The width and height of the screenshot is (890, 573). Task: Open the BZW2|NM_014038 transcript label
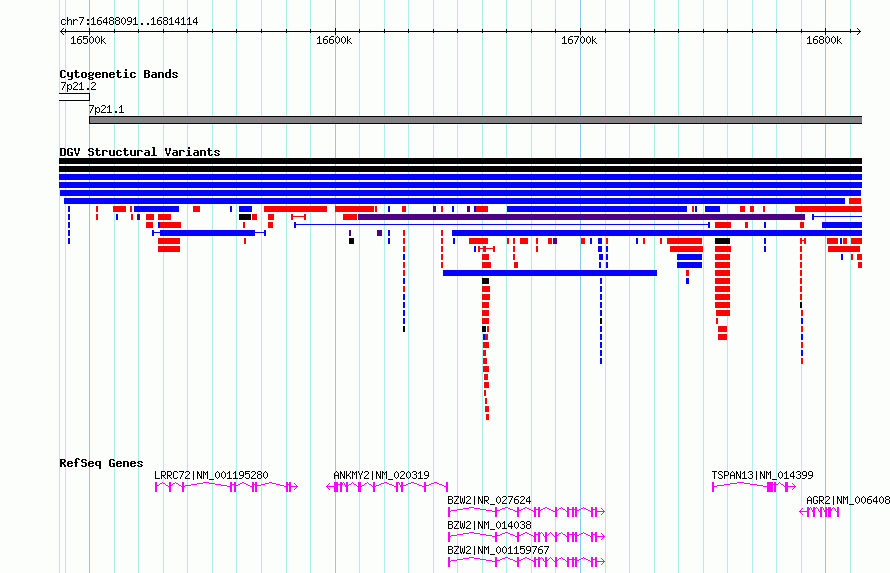(x=489, y=525)
